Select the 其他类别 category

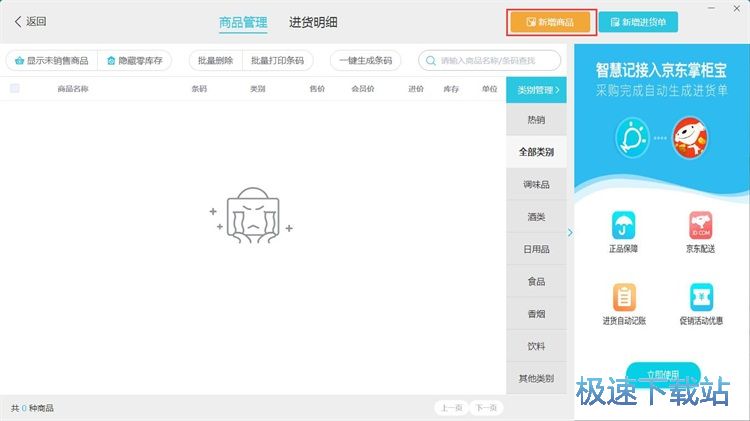pyautogui.click(x=537, y=378)
